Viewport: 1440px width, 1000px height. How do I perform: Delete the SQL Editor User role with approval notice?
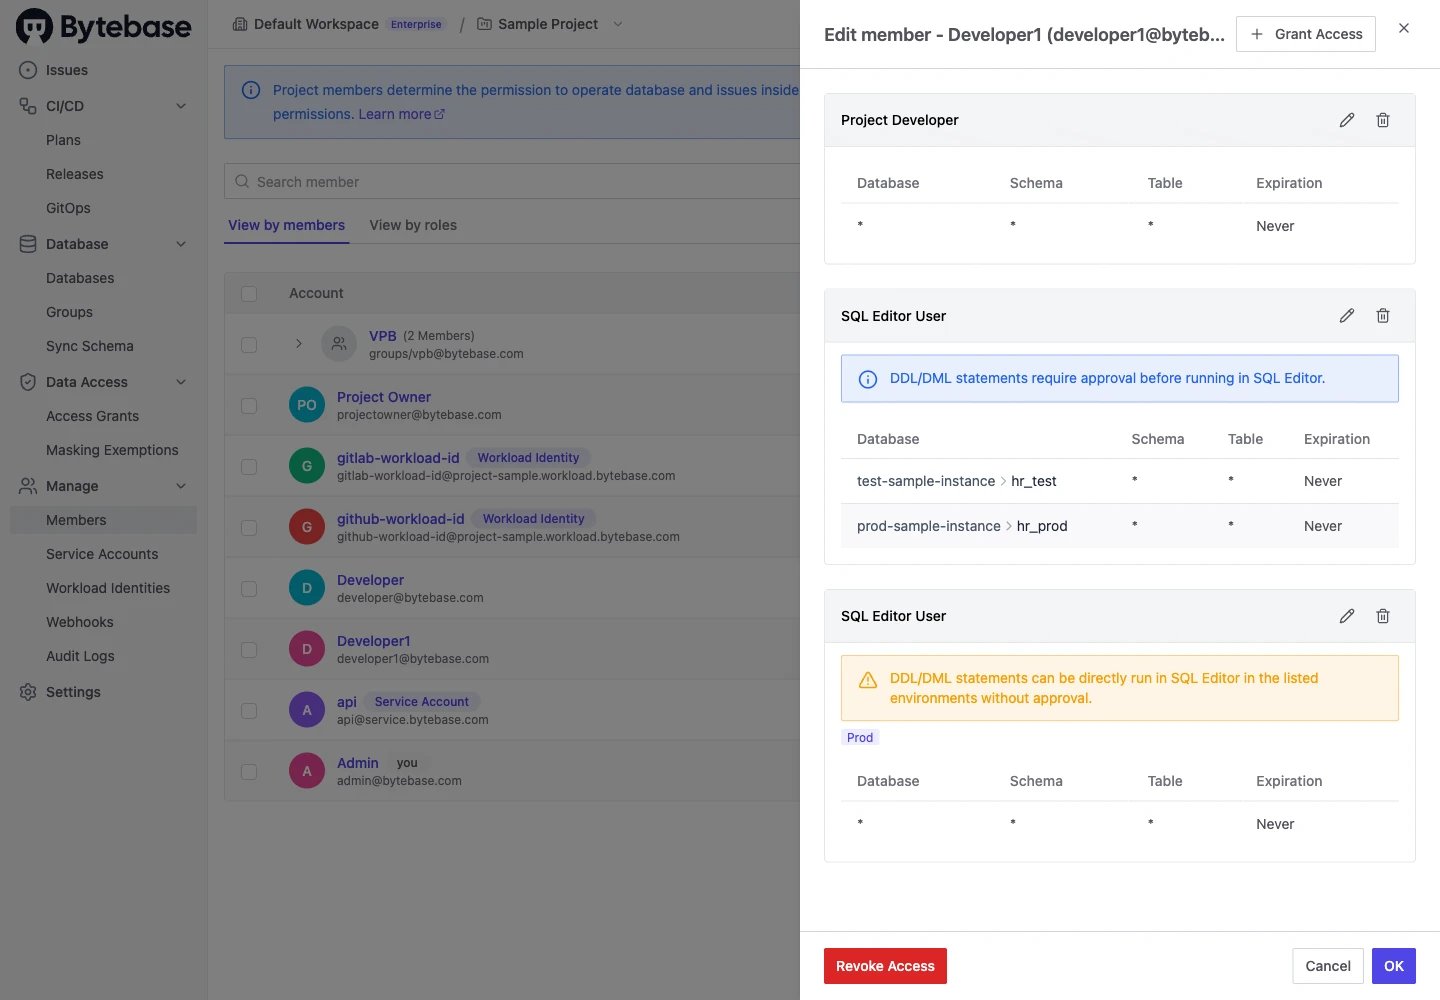pos(1383,316)
